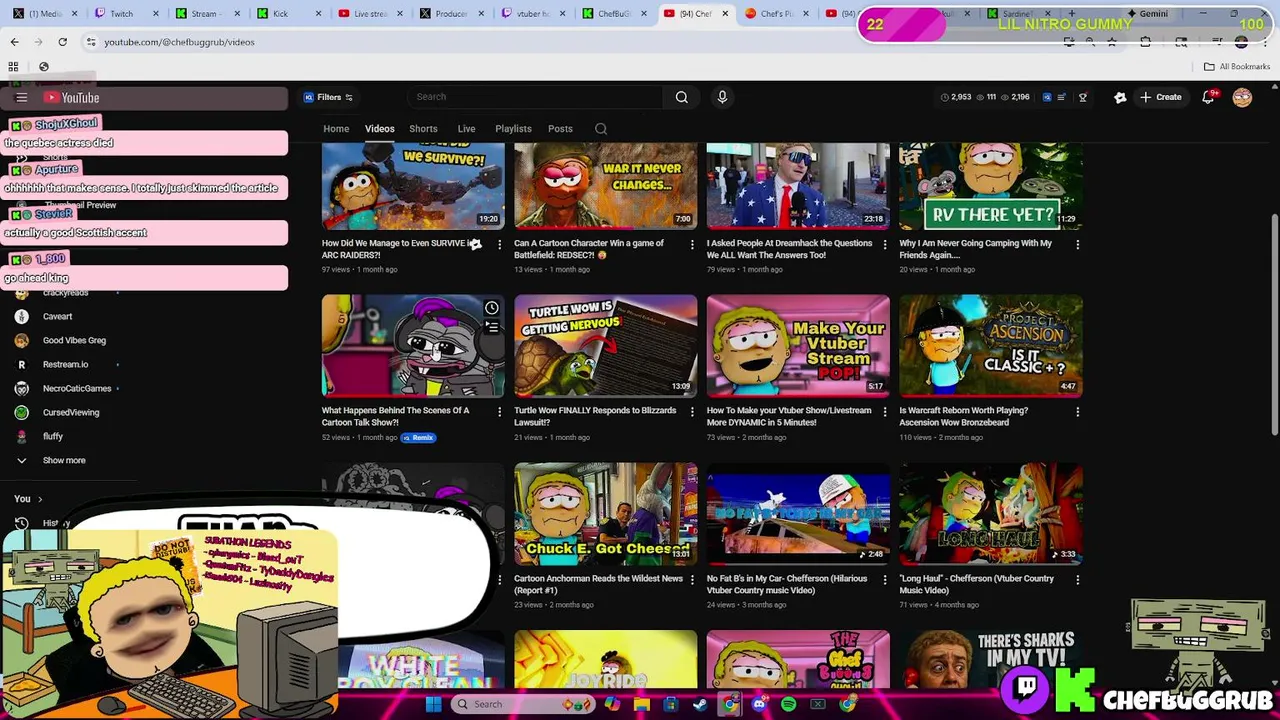Switch to the Live tab
The height and width of the screenshot is (720, 1280).
tap(466, 129)
